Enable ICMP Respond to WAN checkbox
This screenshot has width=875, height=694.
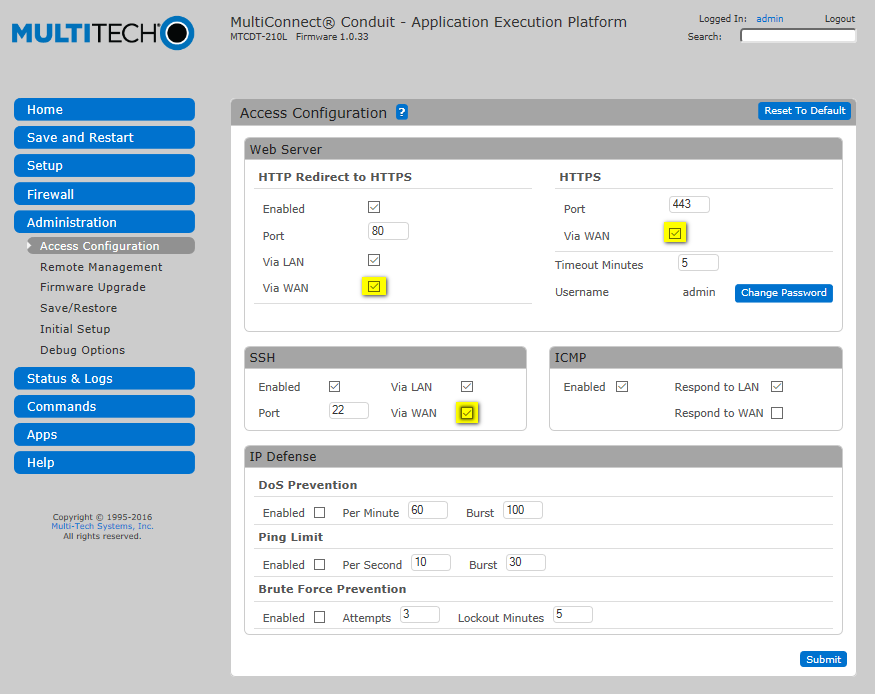(777, 413)
